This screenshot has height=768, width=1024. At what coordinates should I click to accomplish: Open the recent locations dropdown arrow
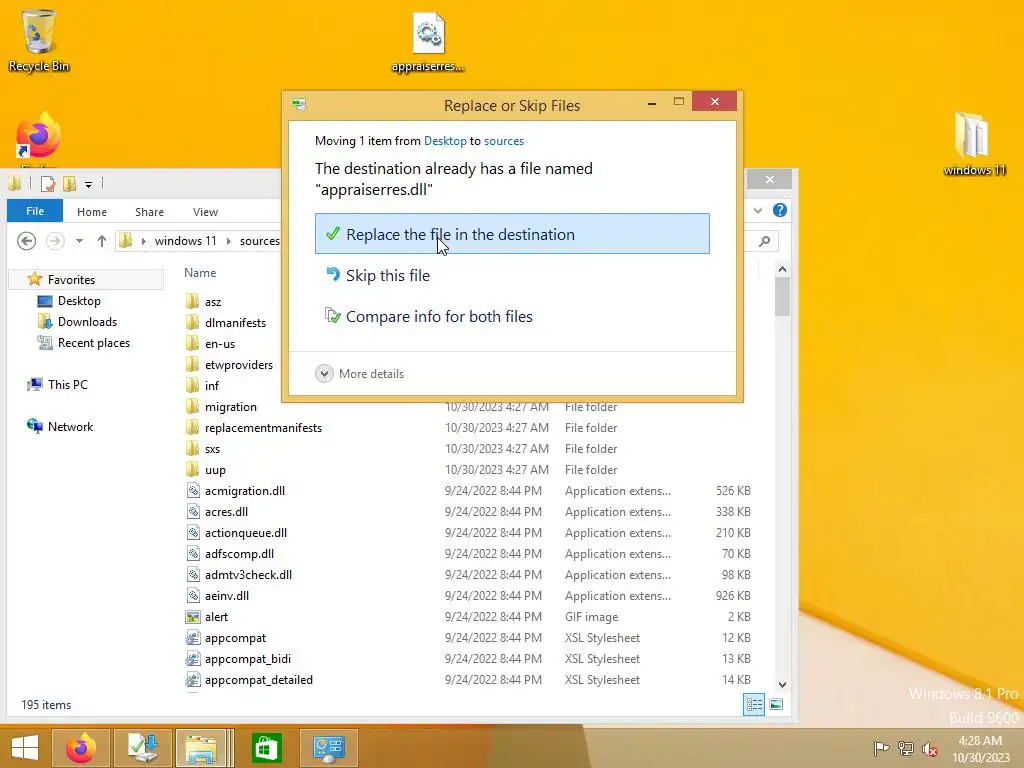coord(79,241)
